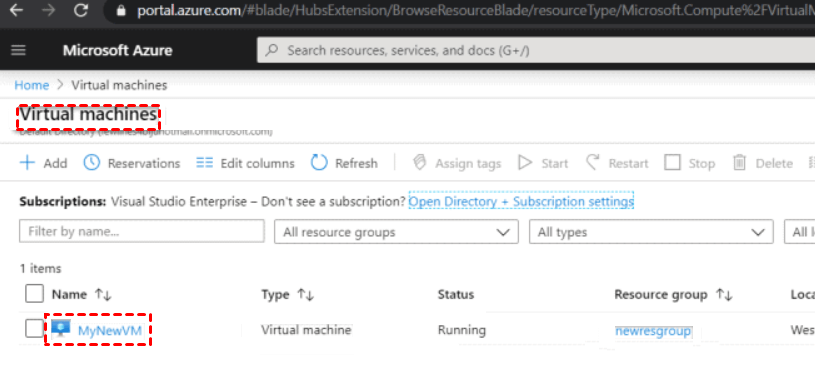Click the Delete trash icon
Viewport: 815px width, 376px height.
pos(739,163)
